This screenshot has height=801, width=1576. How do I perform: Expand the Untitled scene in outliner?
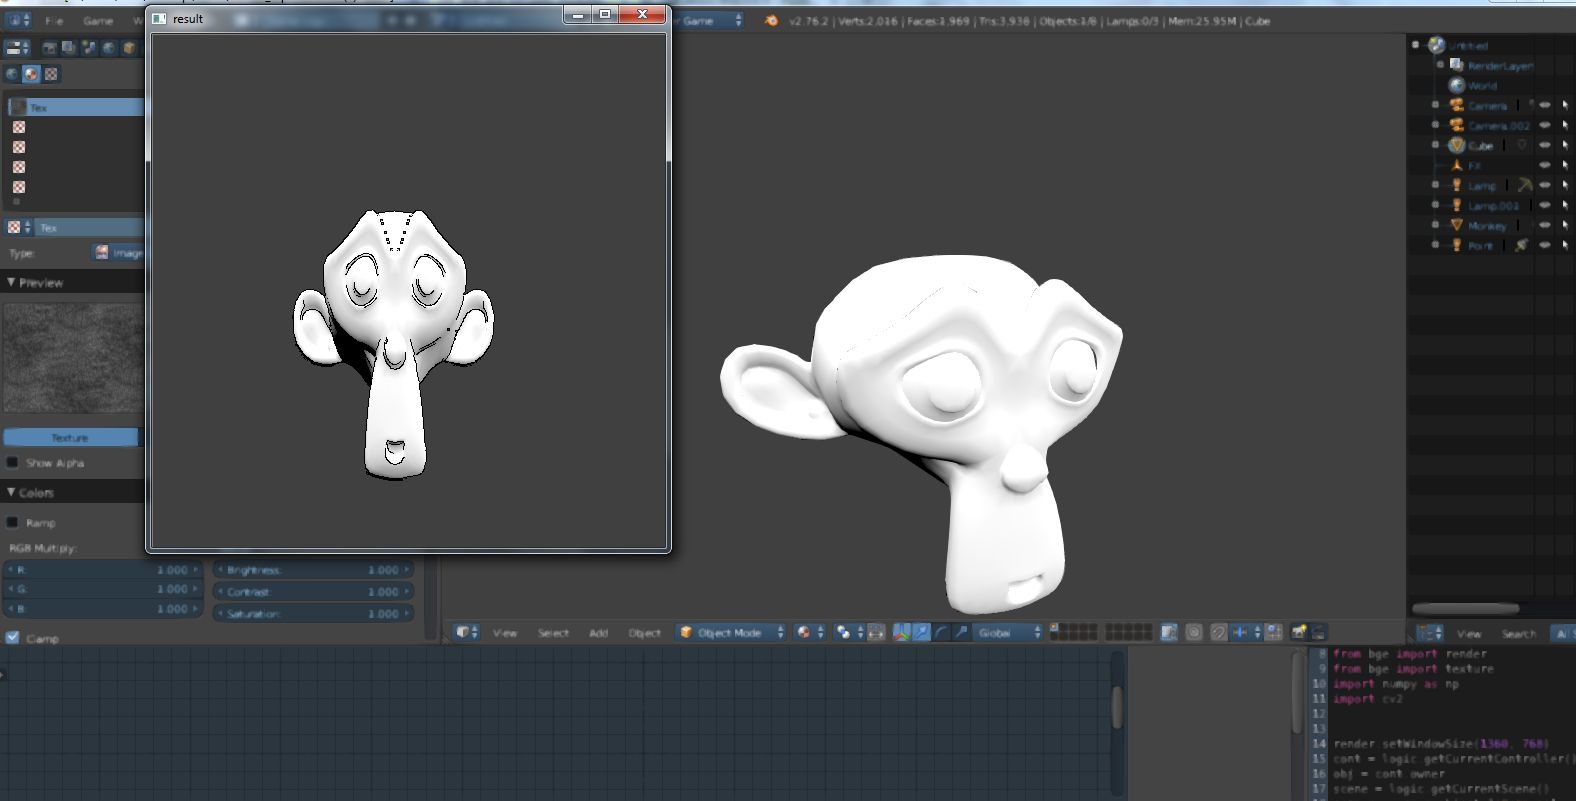click(x=1415, y=45)
